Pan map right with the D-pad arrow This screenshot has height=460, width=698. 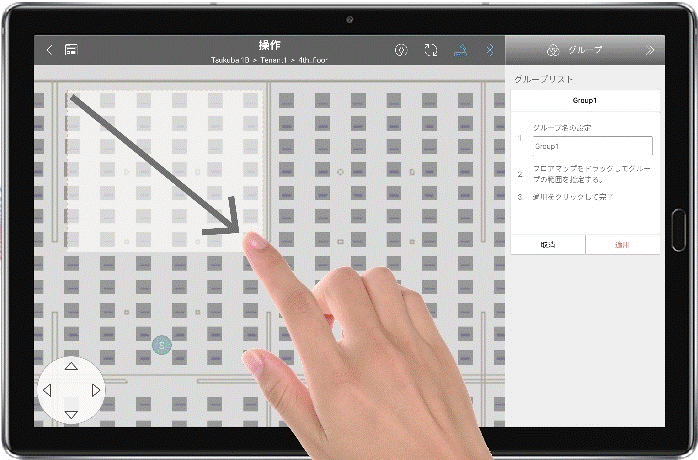(96, 391)
